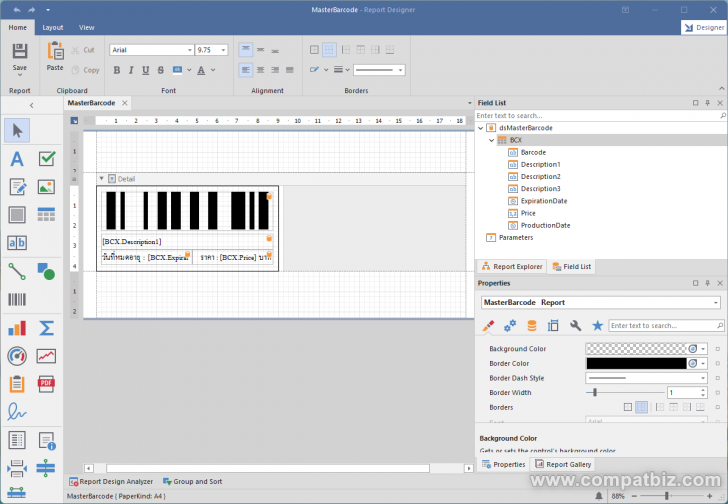This screenshot has width=728, height=504.
Task: Switch to the Layout ribbon tab
Action: (52, 27)
